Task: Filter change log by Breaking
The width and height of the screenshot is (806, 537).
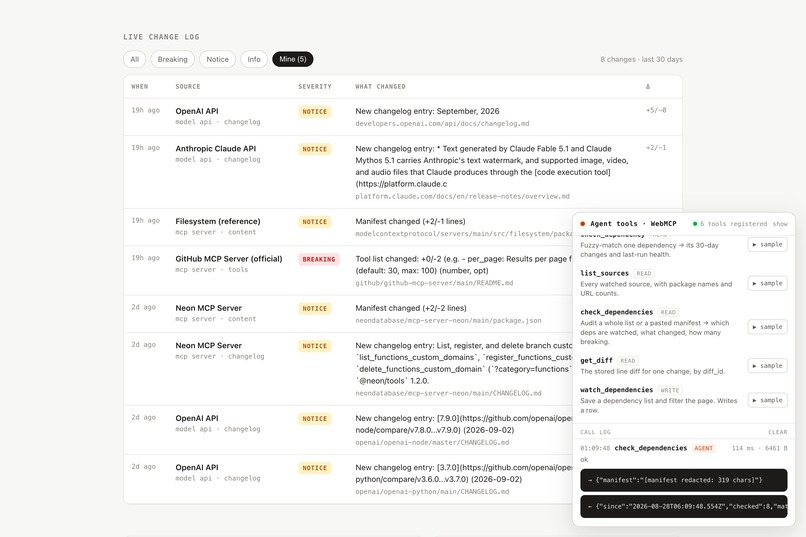Action: 172,59
